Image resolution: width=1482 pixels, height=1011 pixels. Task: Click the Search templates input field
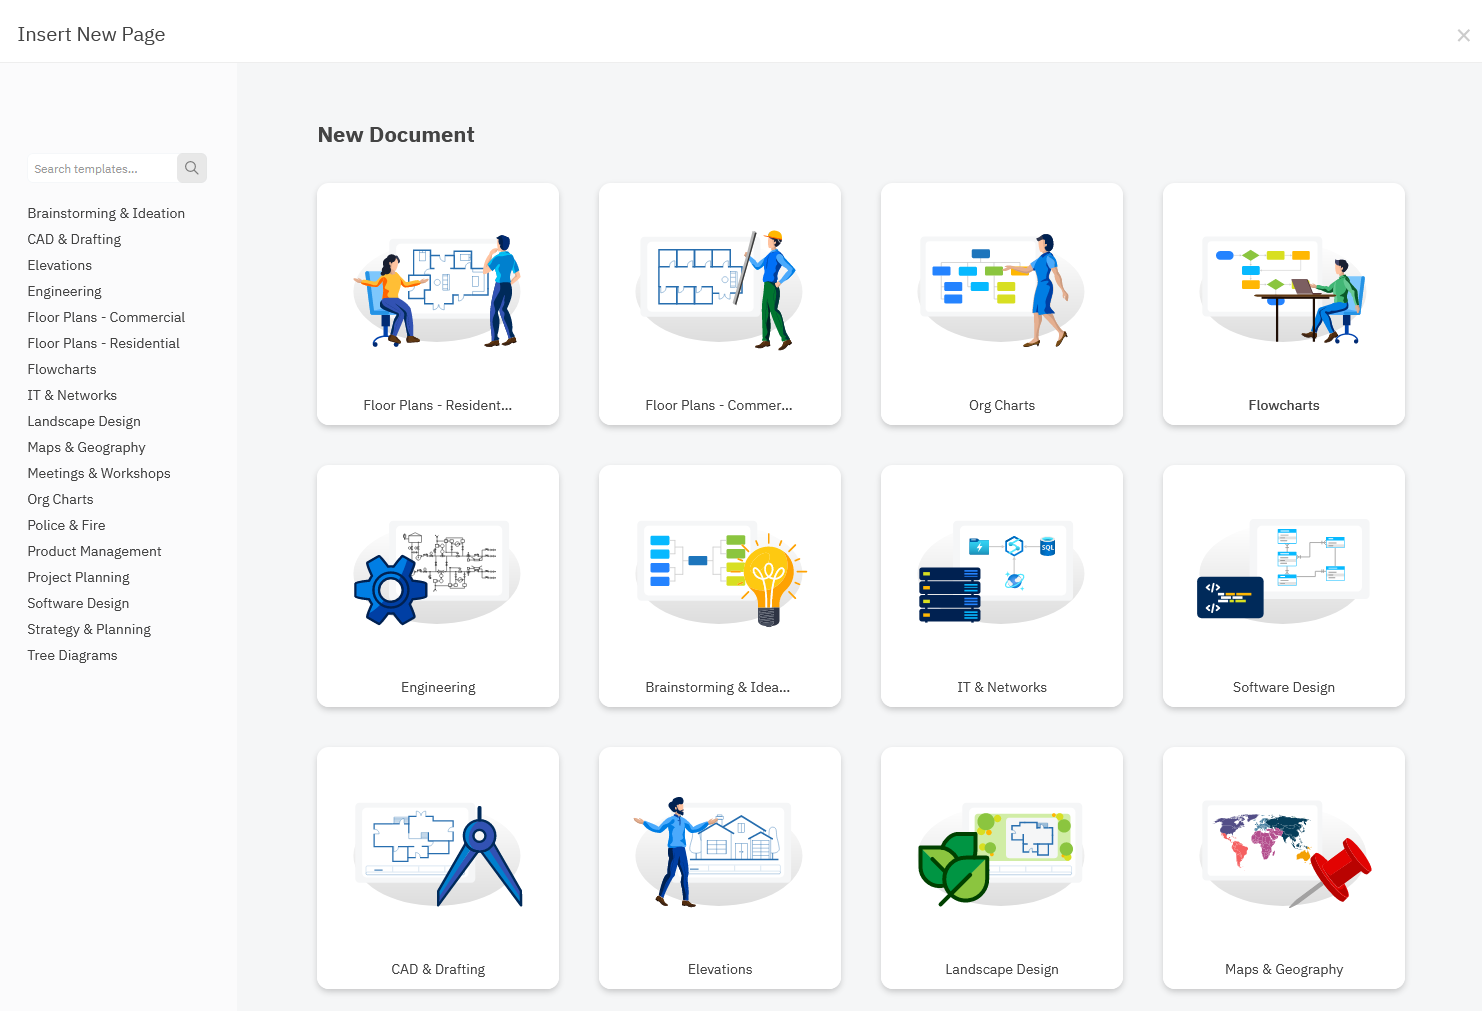click(x=100, y=169)
